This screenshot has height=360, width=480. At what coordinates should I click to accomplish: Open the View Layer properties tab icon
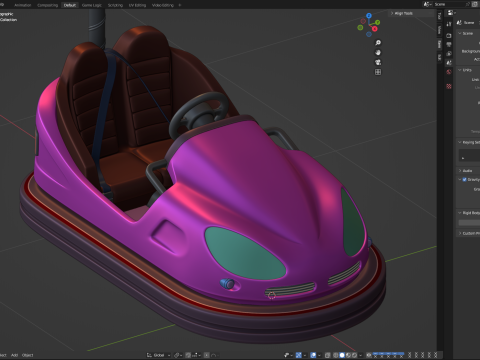coord(449,54)
